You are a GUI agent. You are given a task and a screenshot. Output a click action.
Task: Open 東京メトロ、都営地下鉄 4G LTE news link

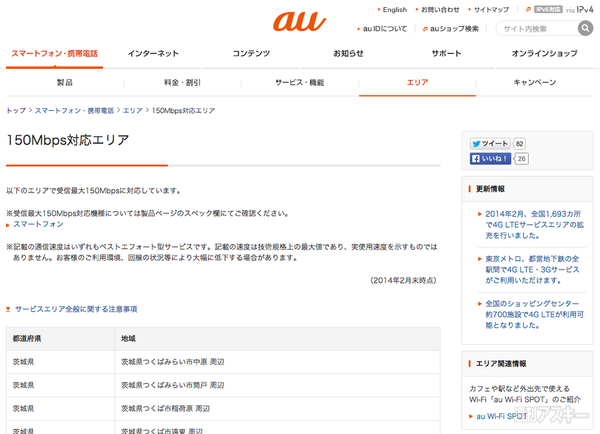coord(532,269)
